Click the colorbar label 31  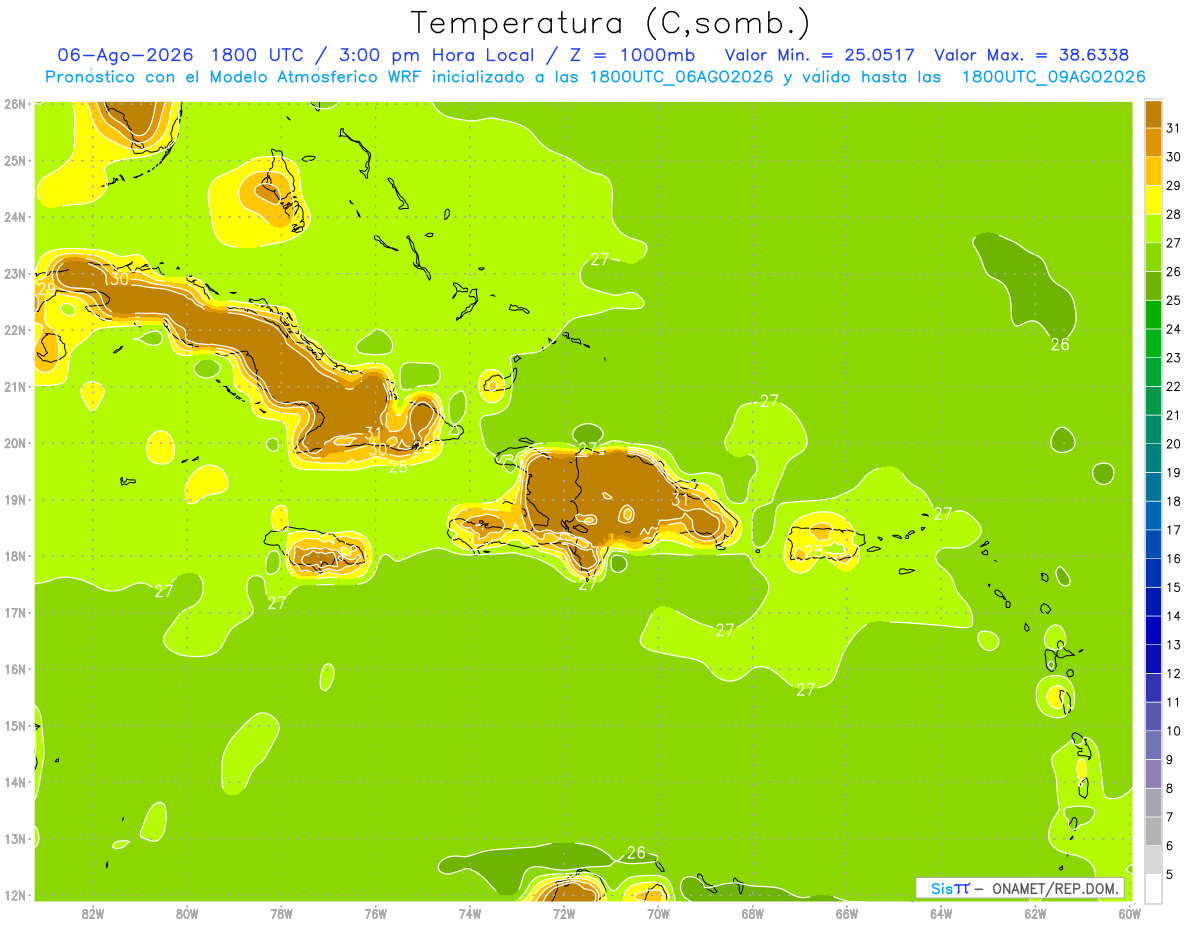pyautogui.click(x=1174, y=128)
